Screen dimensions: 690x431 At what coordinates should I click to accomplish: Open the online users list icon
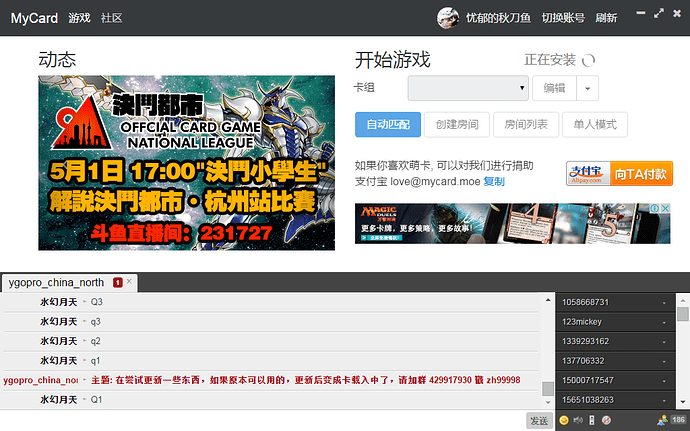tap(662, 420)
